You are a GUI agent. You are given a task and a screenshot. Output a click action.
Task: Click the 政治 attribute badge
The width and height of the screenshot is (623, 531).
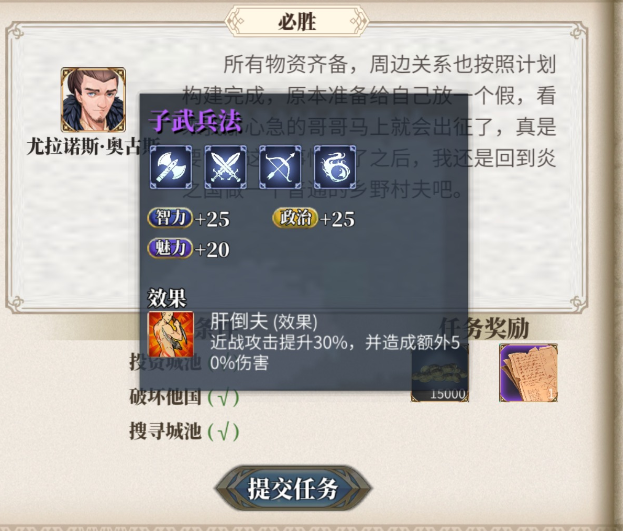click(x=295, y=218)
